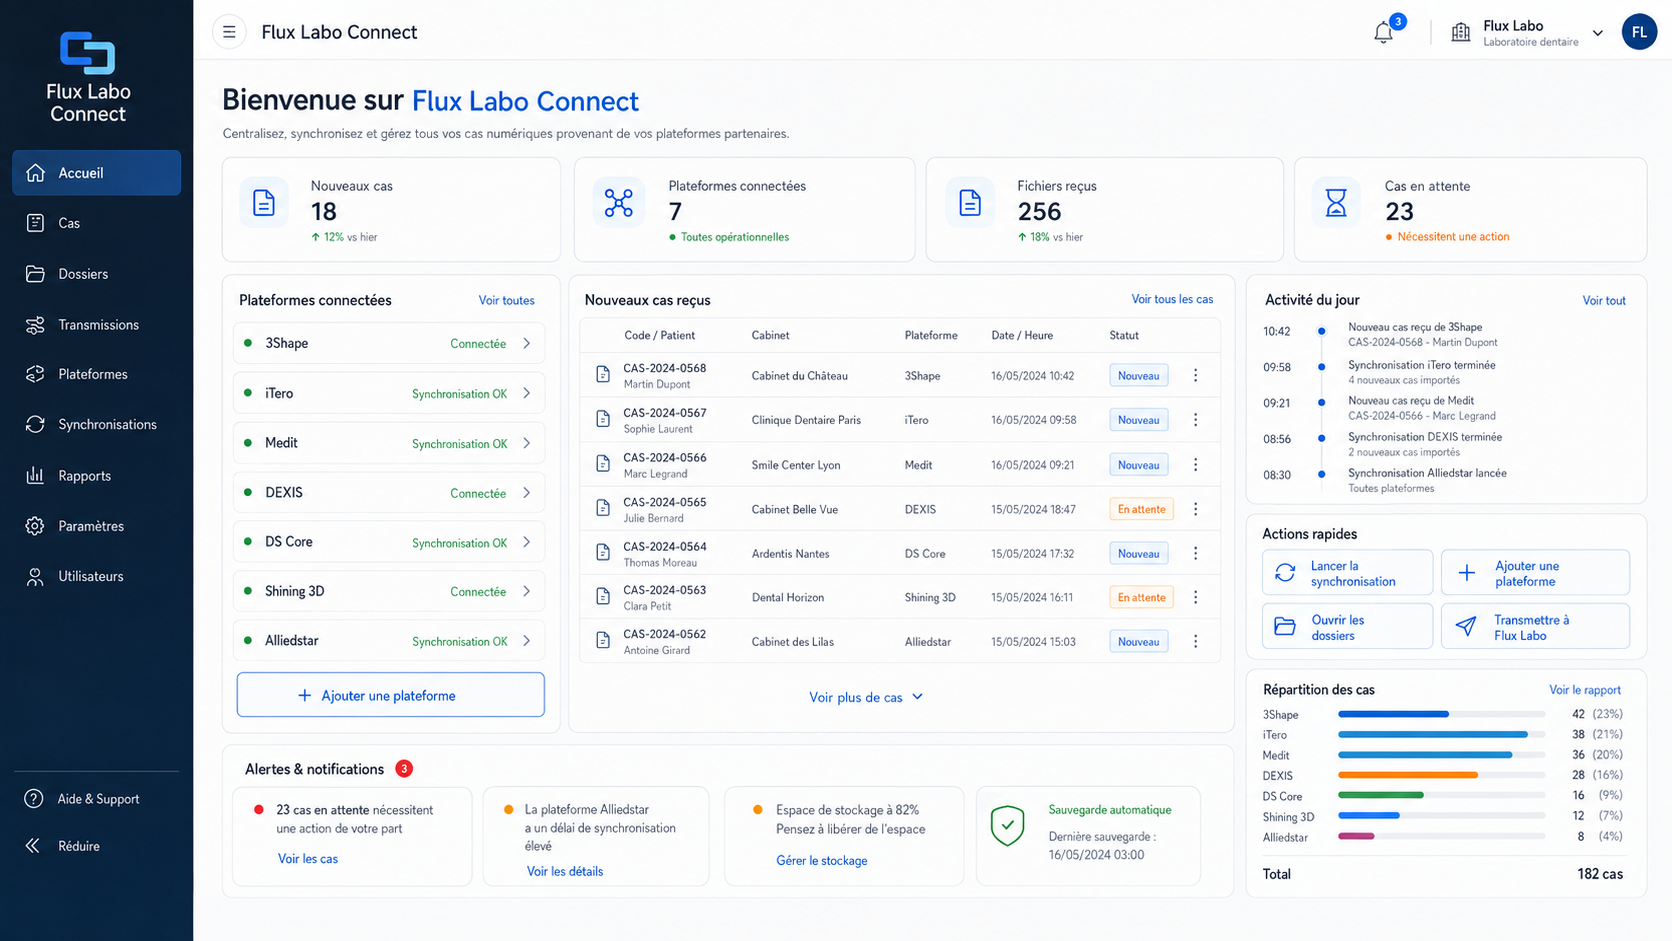Collapse sidebar with the Réduire icon
1672x941 pixels.
(x=33, y=846)
